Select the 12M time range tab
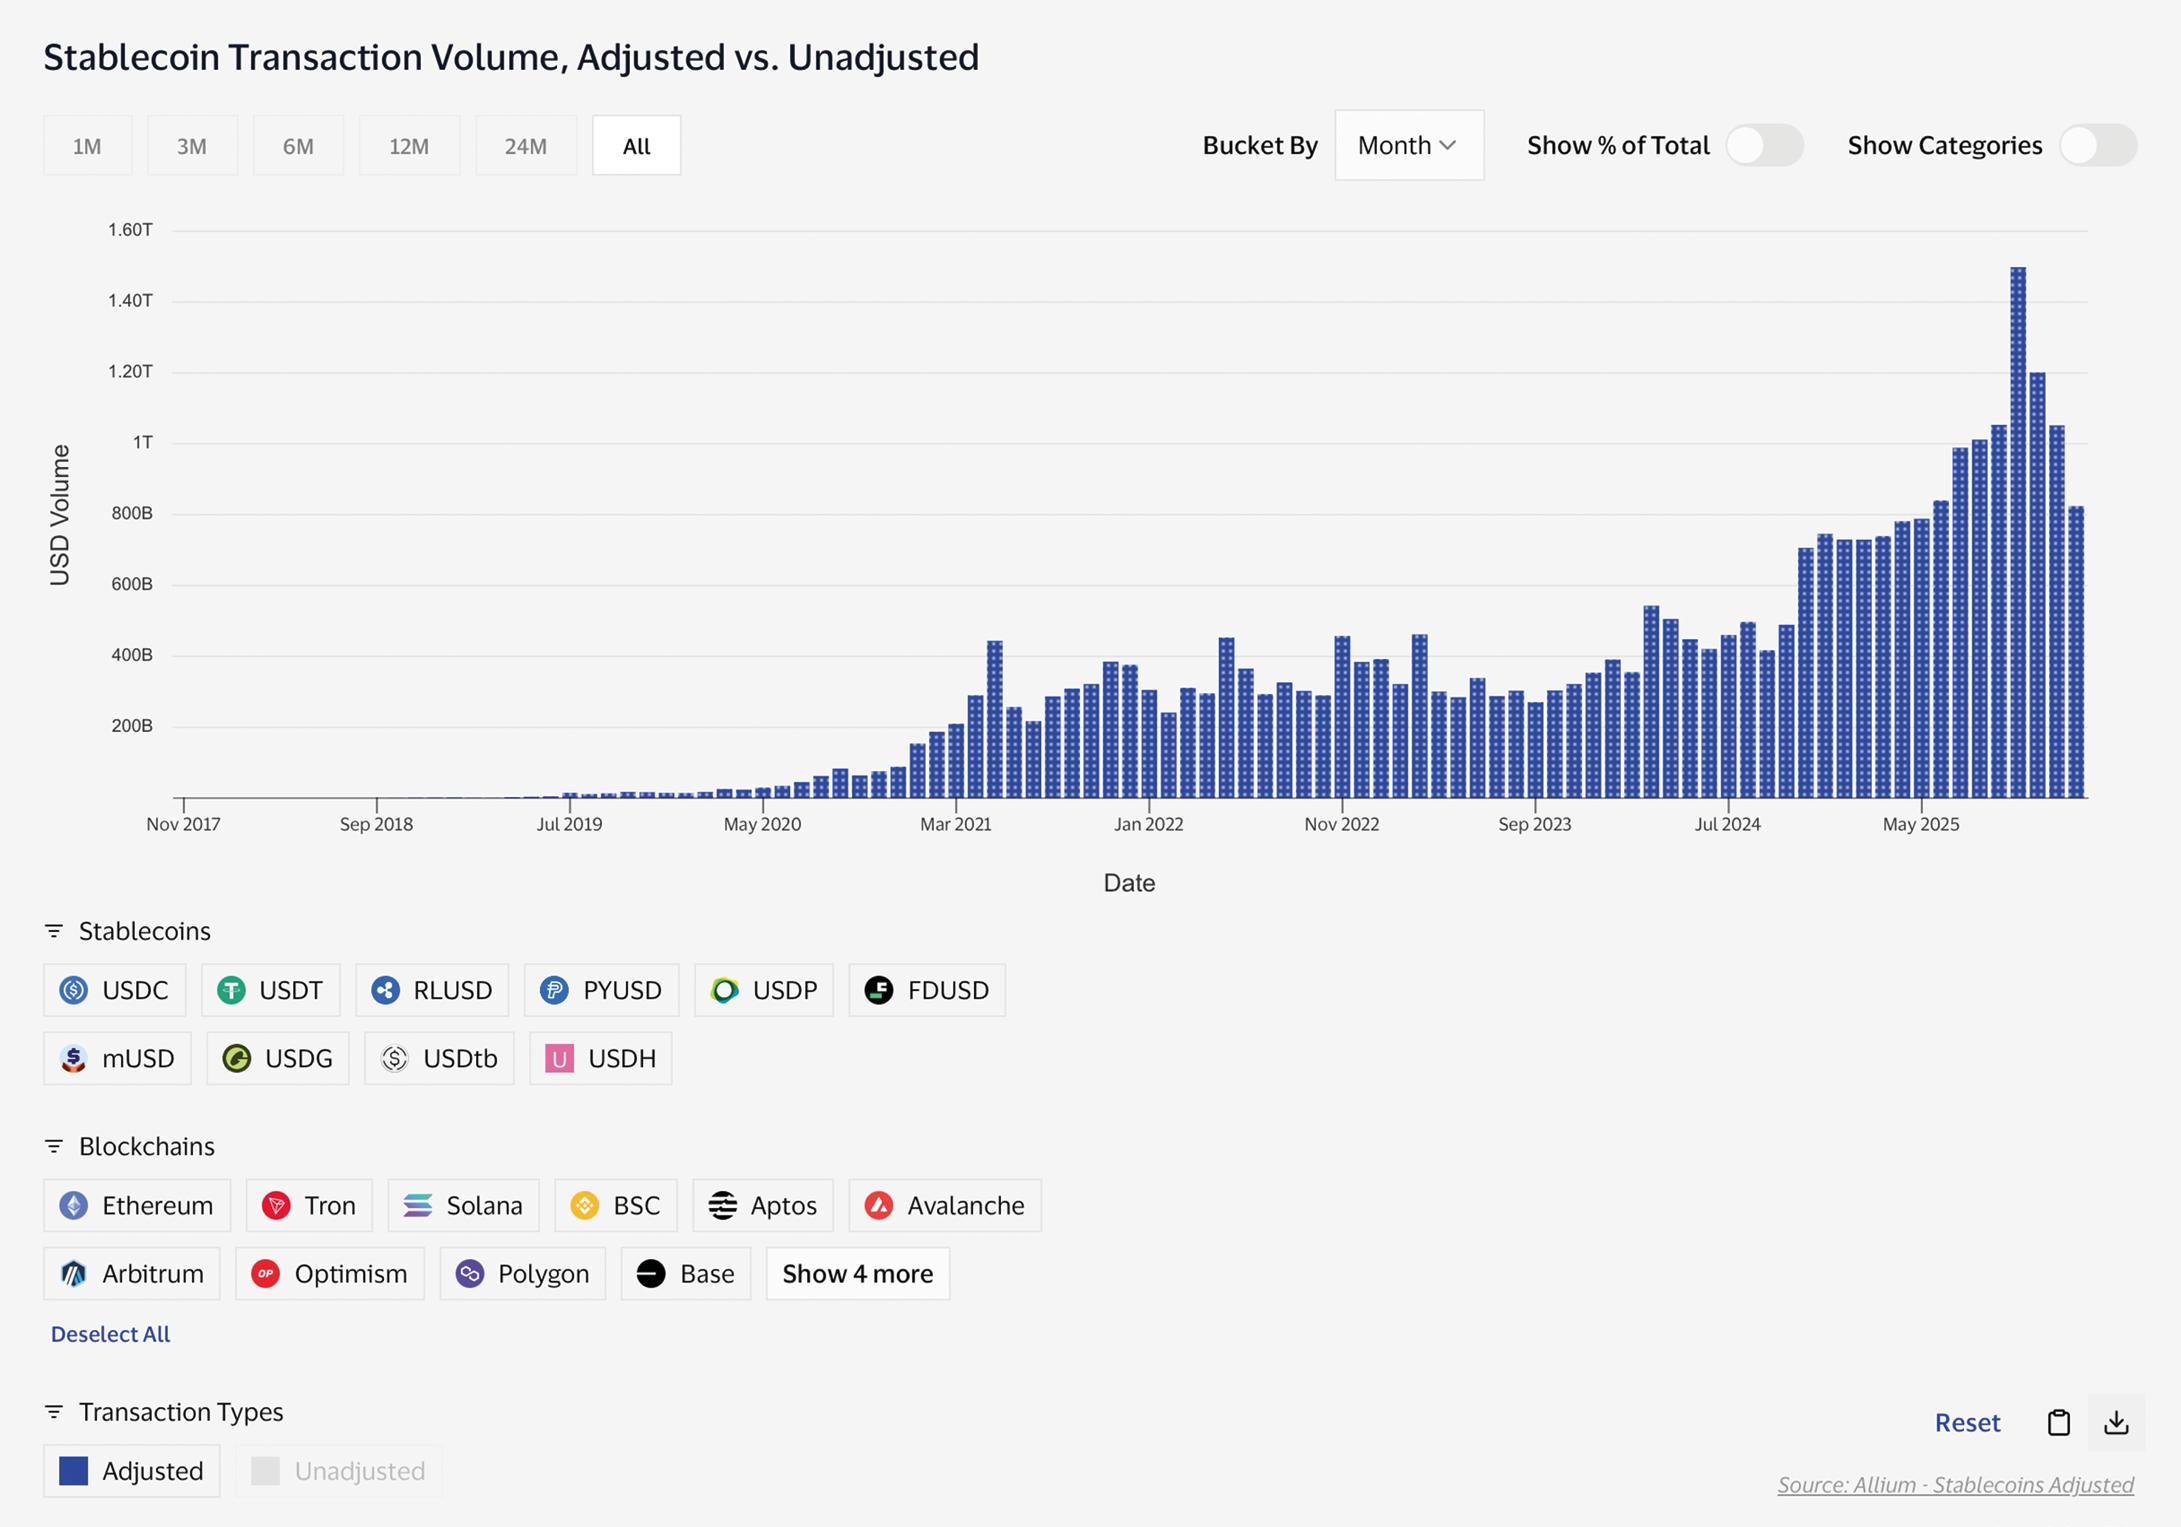2181x1527 pixels. click(x=409, y=146)
